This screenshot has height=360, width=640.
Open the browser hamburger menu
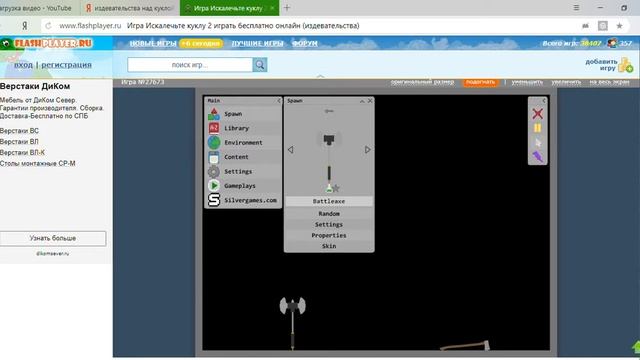576,8
